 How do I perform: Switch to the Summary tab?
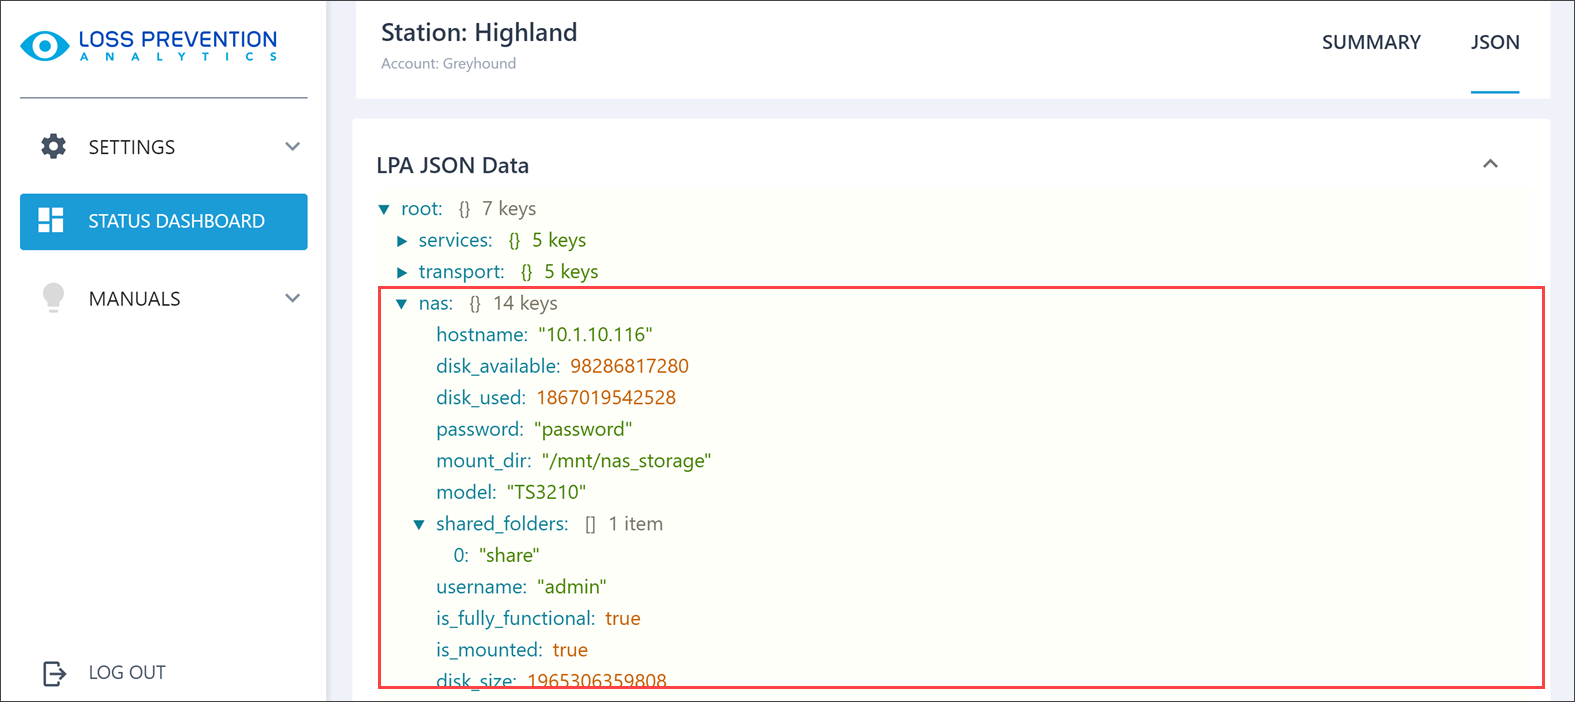coord(1371,42)
